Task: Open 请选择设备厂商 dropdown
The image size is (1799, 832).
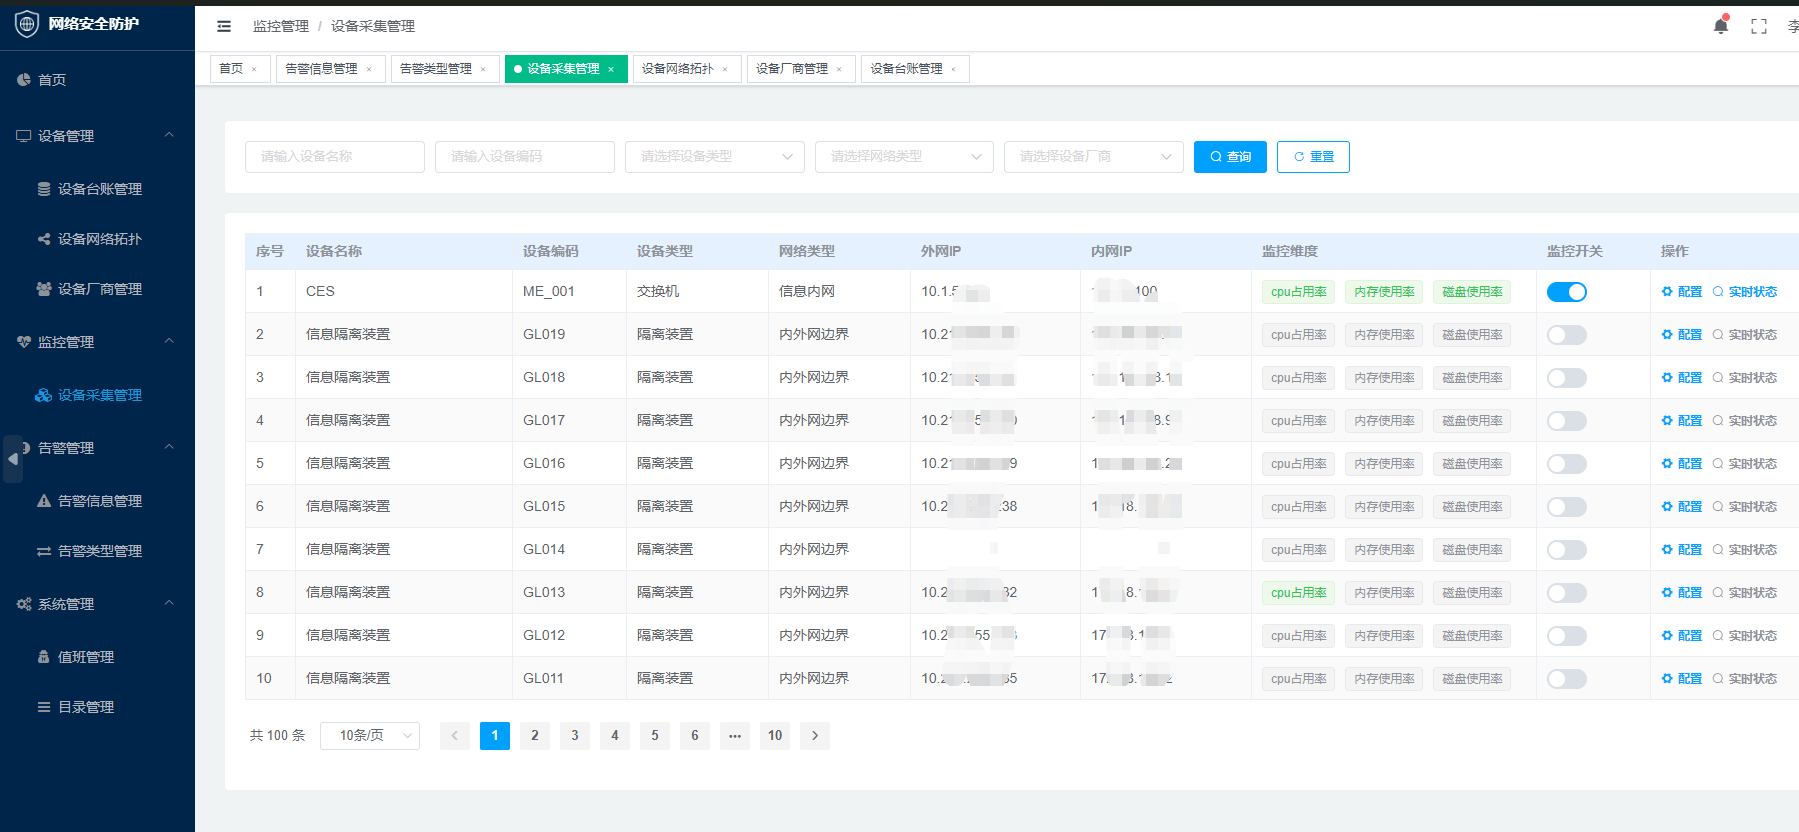Action: click(x=1094, y=157)
